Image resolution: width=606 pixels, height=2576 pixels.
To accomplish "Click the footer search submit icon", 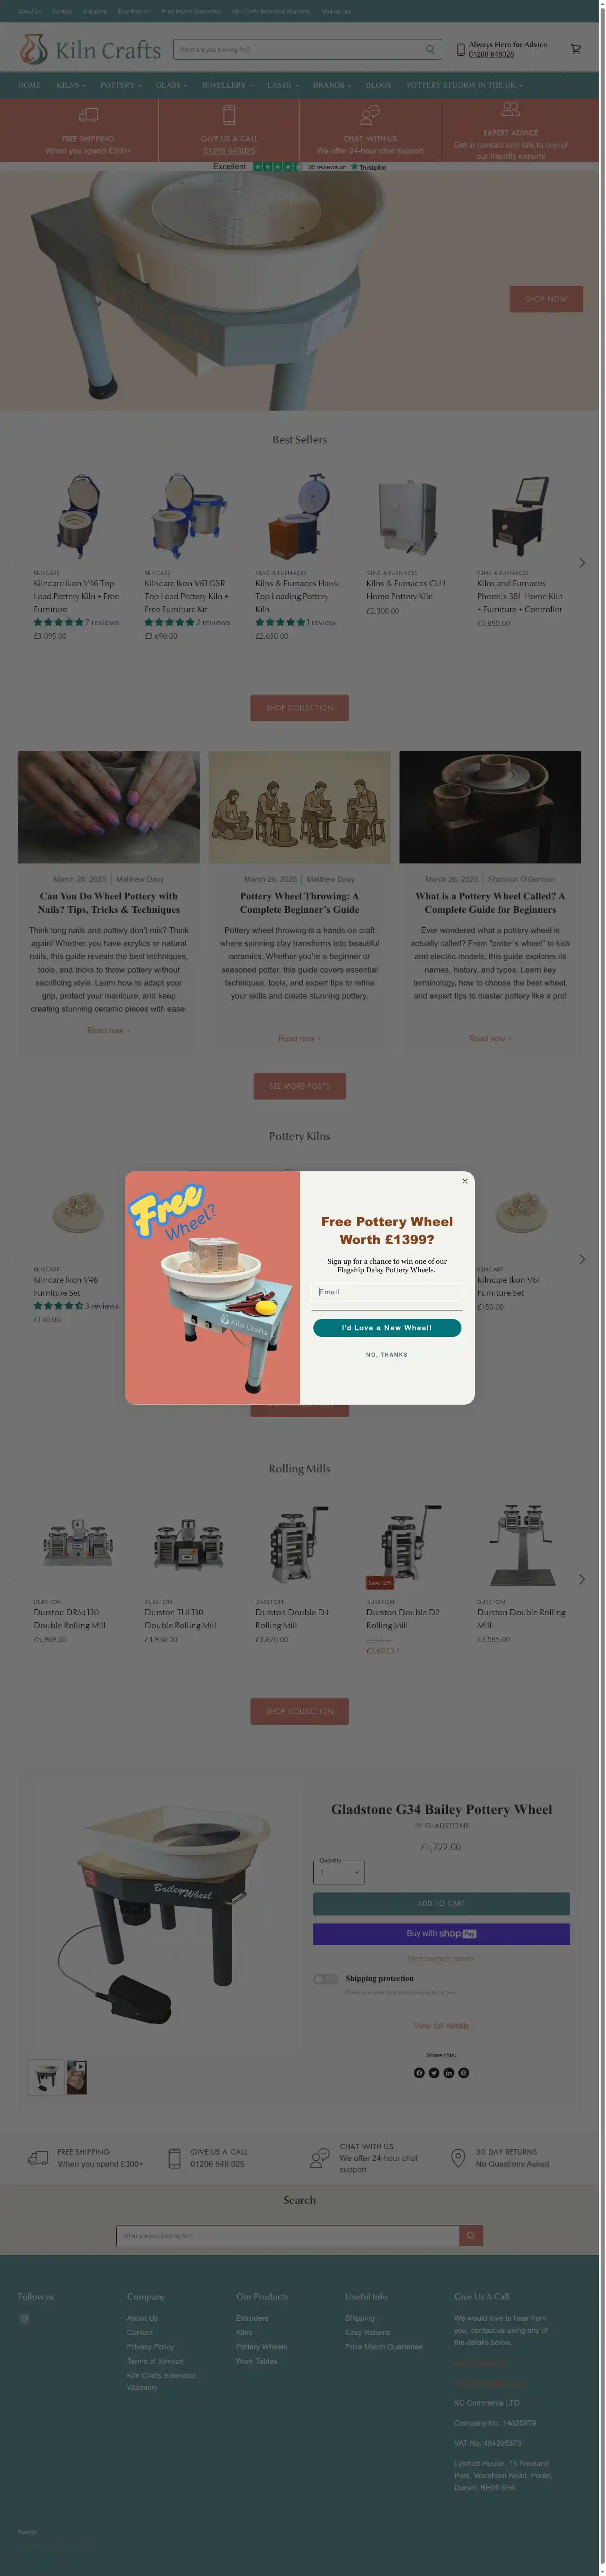I will tap(471, 2236).
